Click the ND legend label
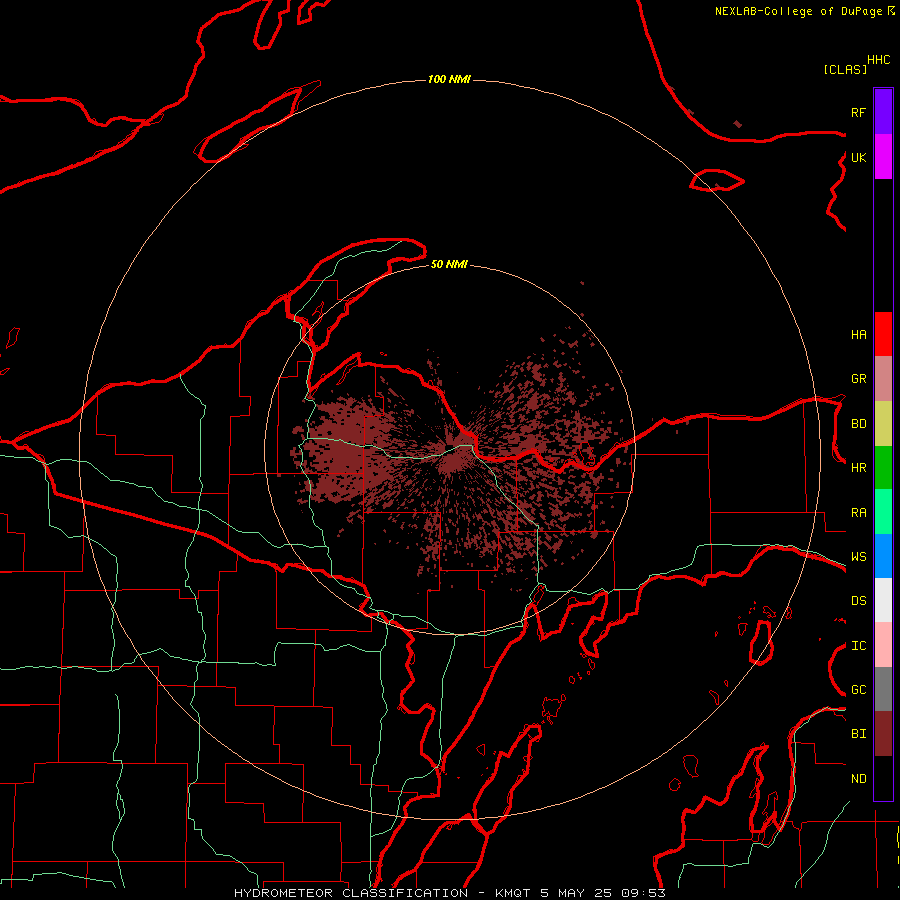The image size is (900, 900). click(x=858, y=779)
